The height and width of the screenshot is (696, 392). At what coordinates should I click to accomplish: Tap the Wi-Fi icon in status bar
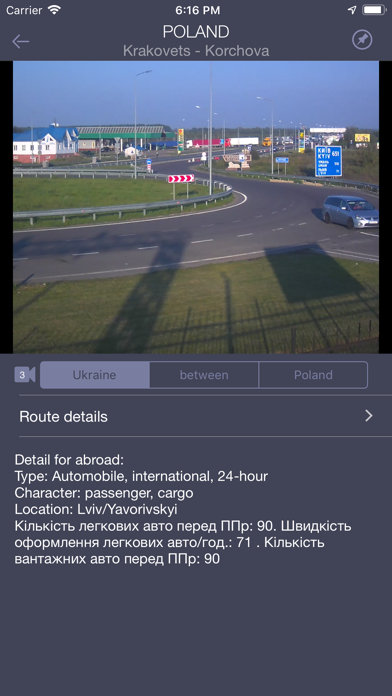tap(54, 10)
